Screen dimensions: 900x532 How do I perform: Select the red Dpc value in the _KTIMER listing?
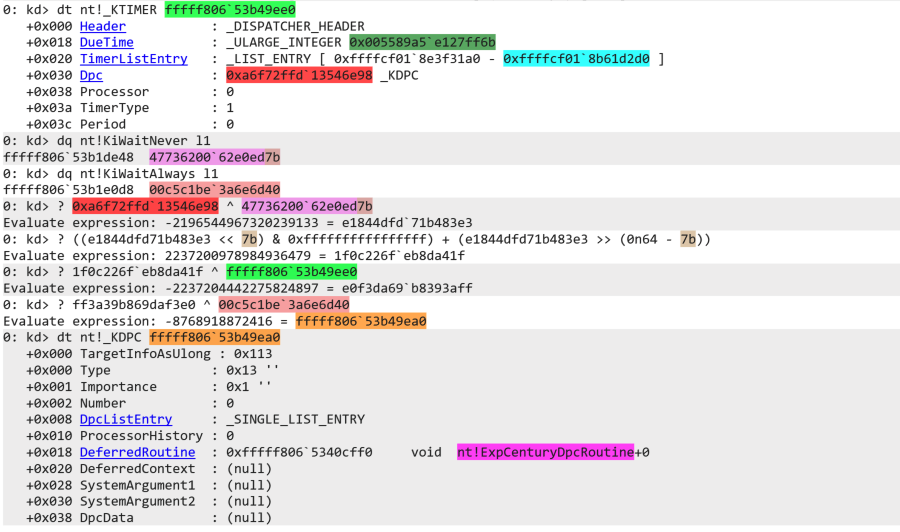[299, 75]
